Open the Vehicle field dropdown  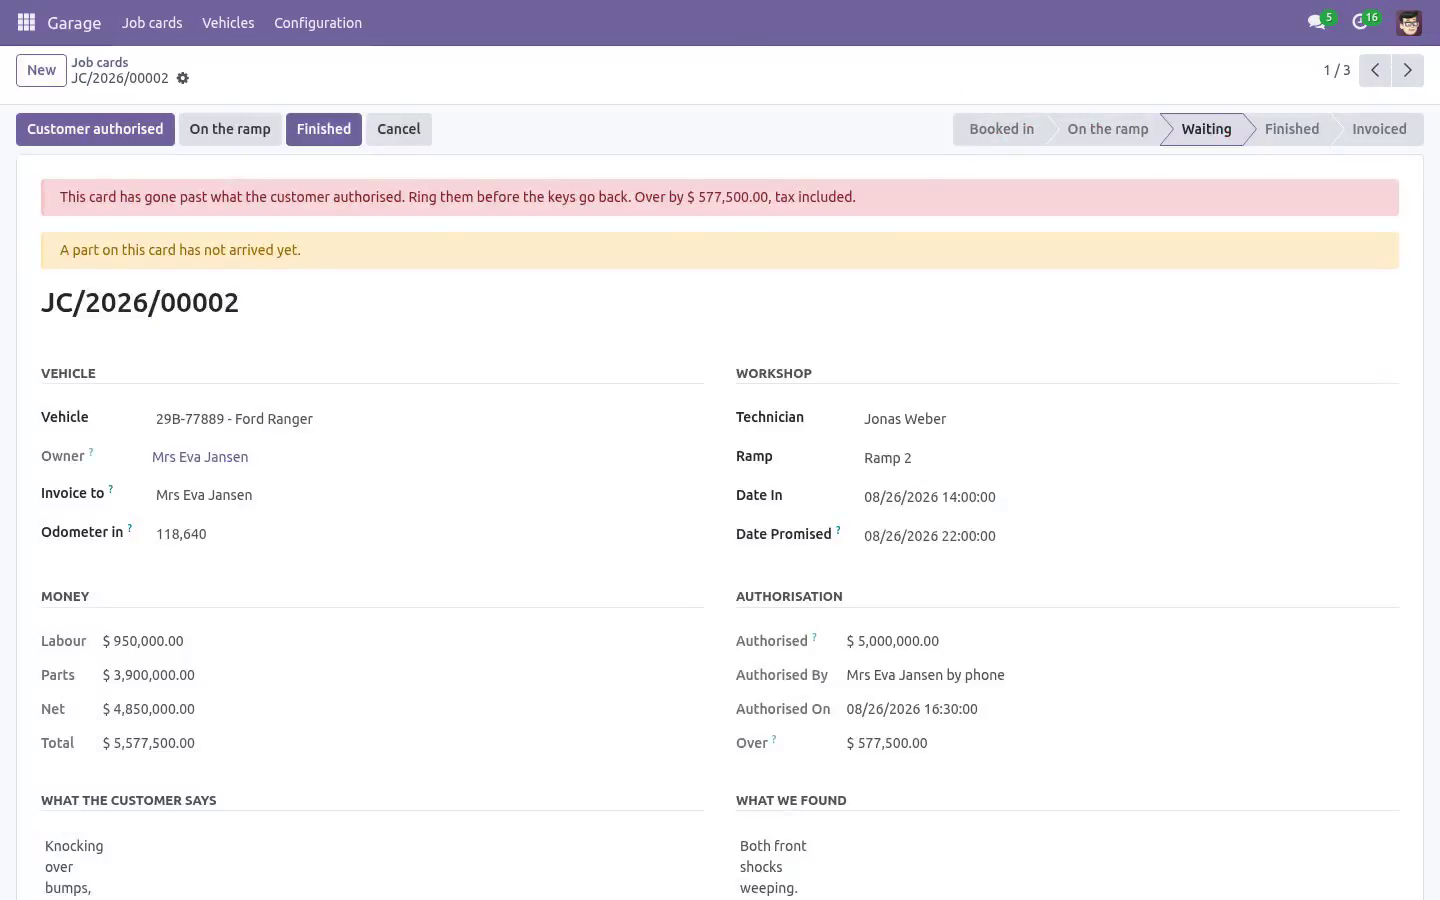428,419
